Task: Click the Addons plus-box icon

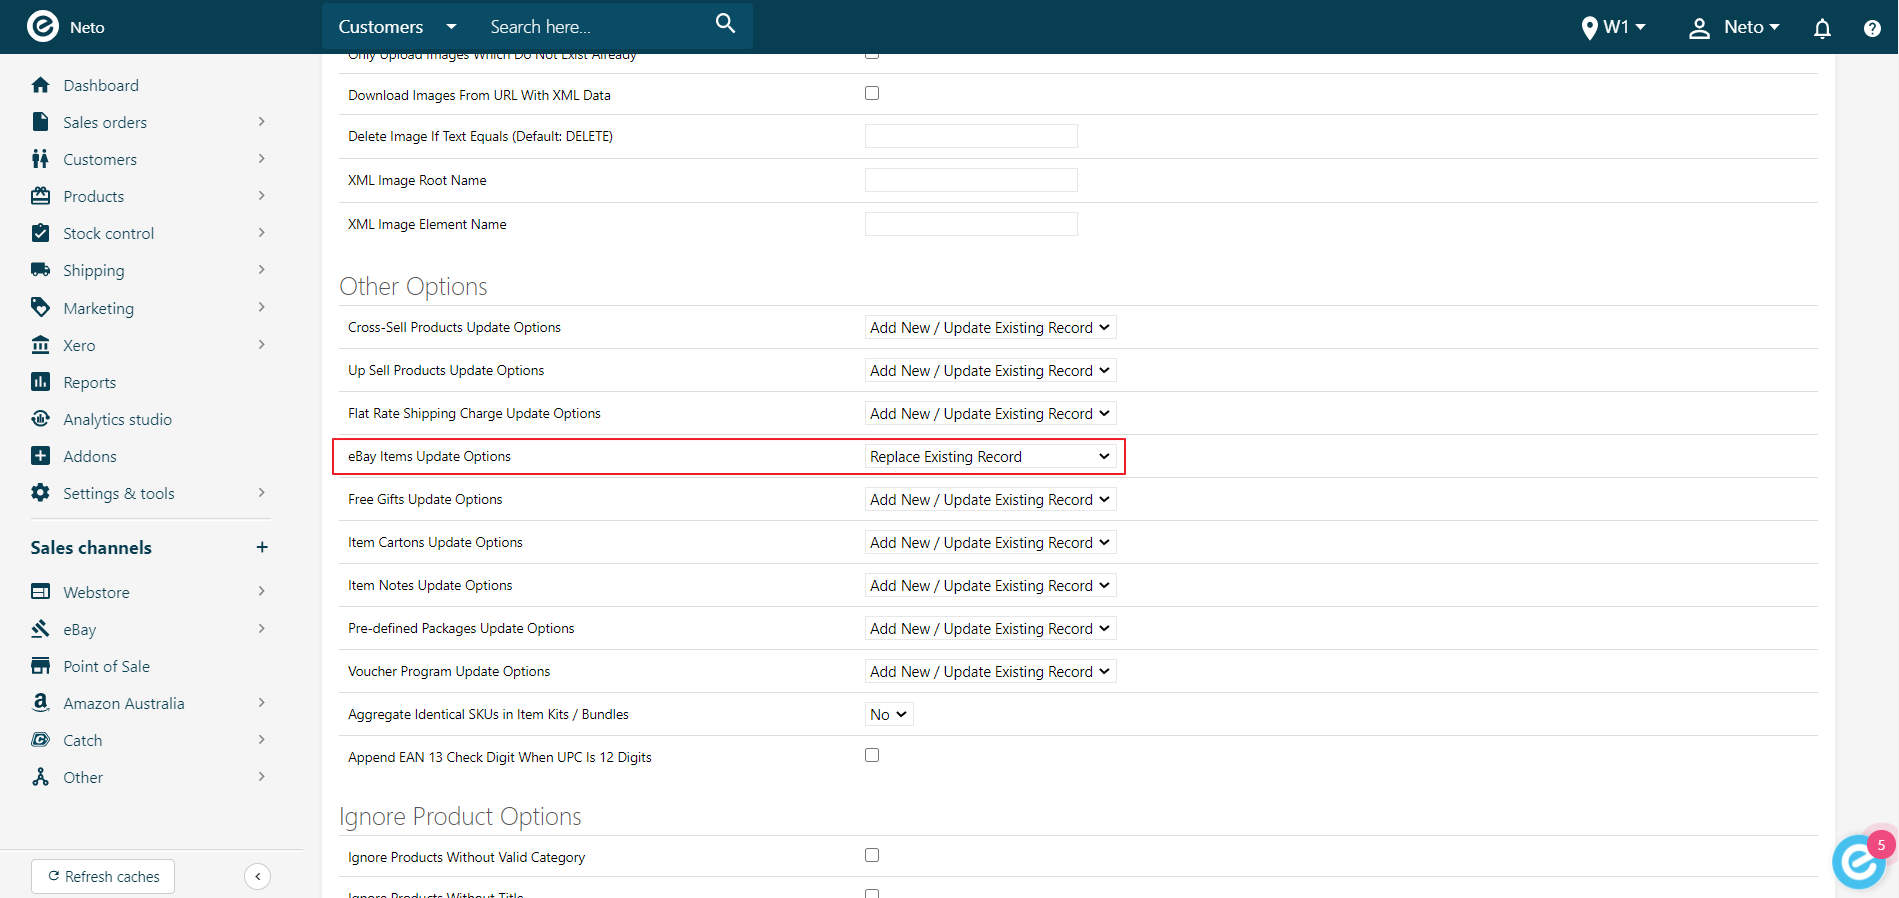Action: tap(40, 456)
